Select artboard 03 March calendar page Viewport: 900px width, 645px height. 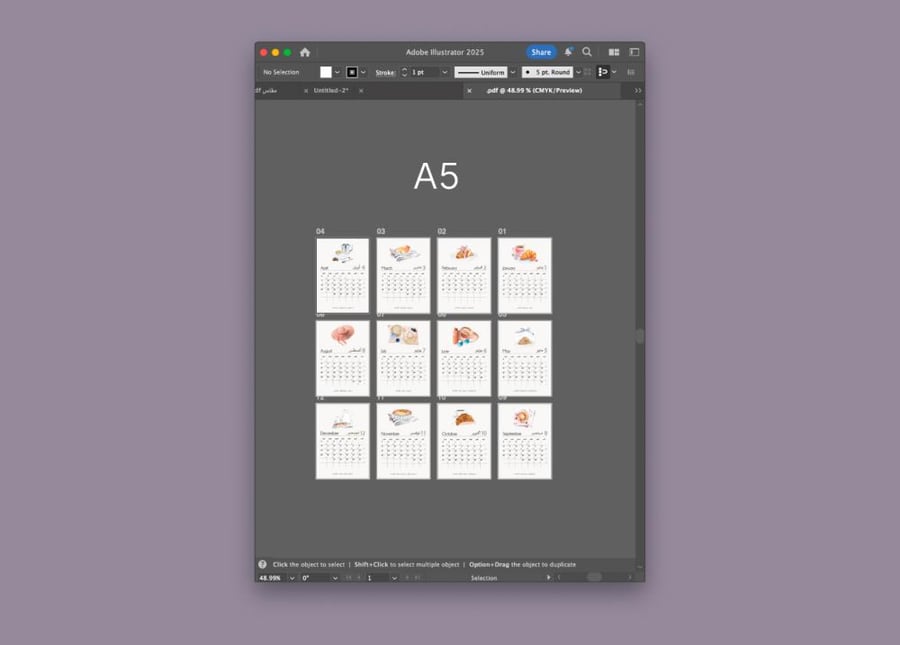click(403, 275)
